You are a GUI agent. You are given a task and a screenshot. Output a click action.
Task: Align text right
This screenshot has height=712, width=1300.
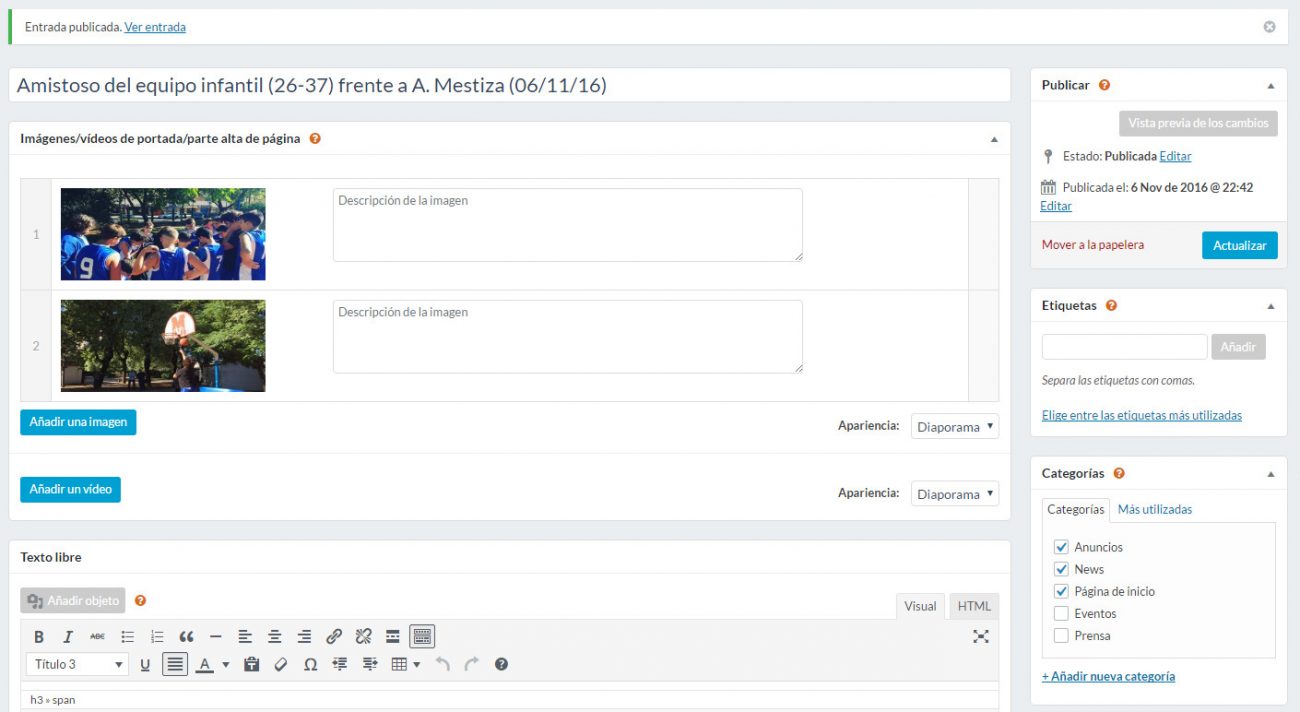click(x=304, y=636)
